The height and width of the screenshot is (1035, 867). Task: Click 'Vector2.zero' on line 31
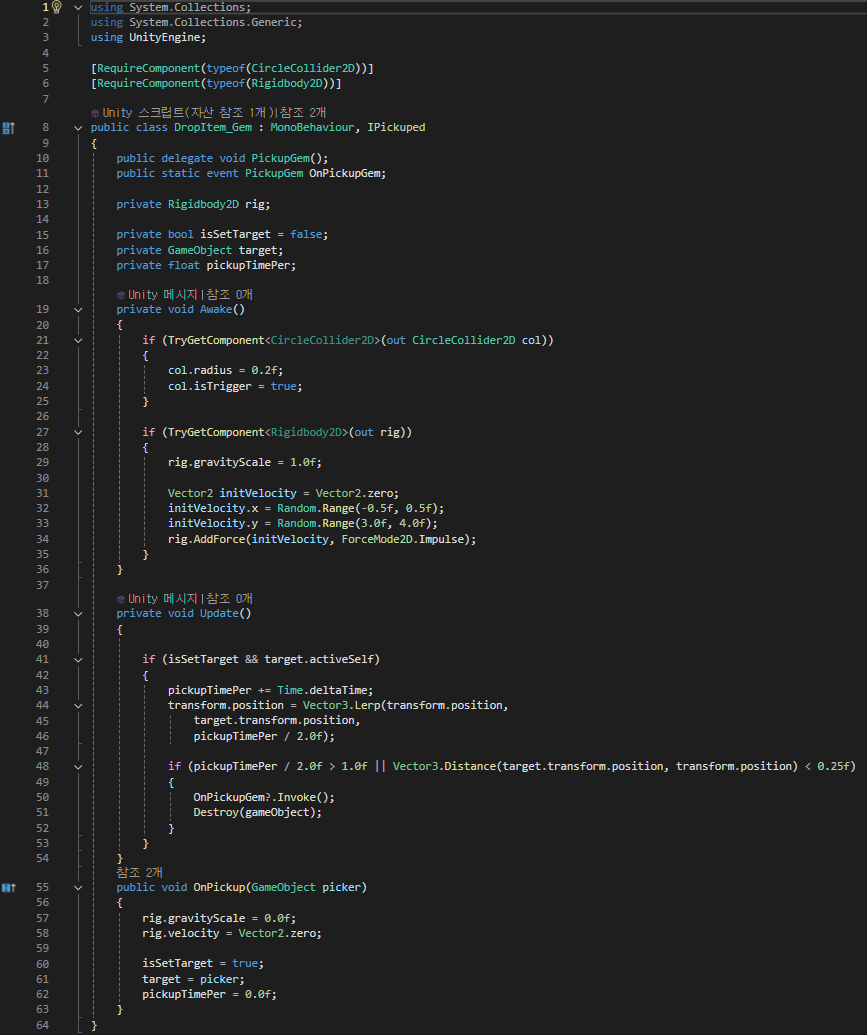coord(354,494)
